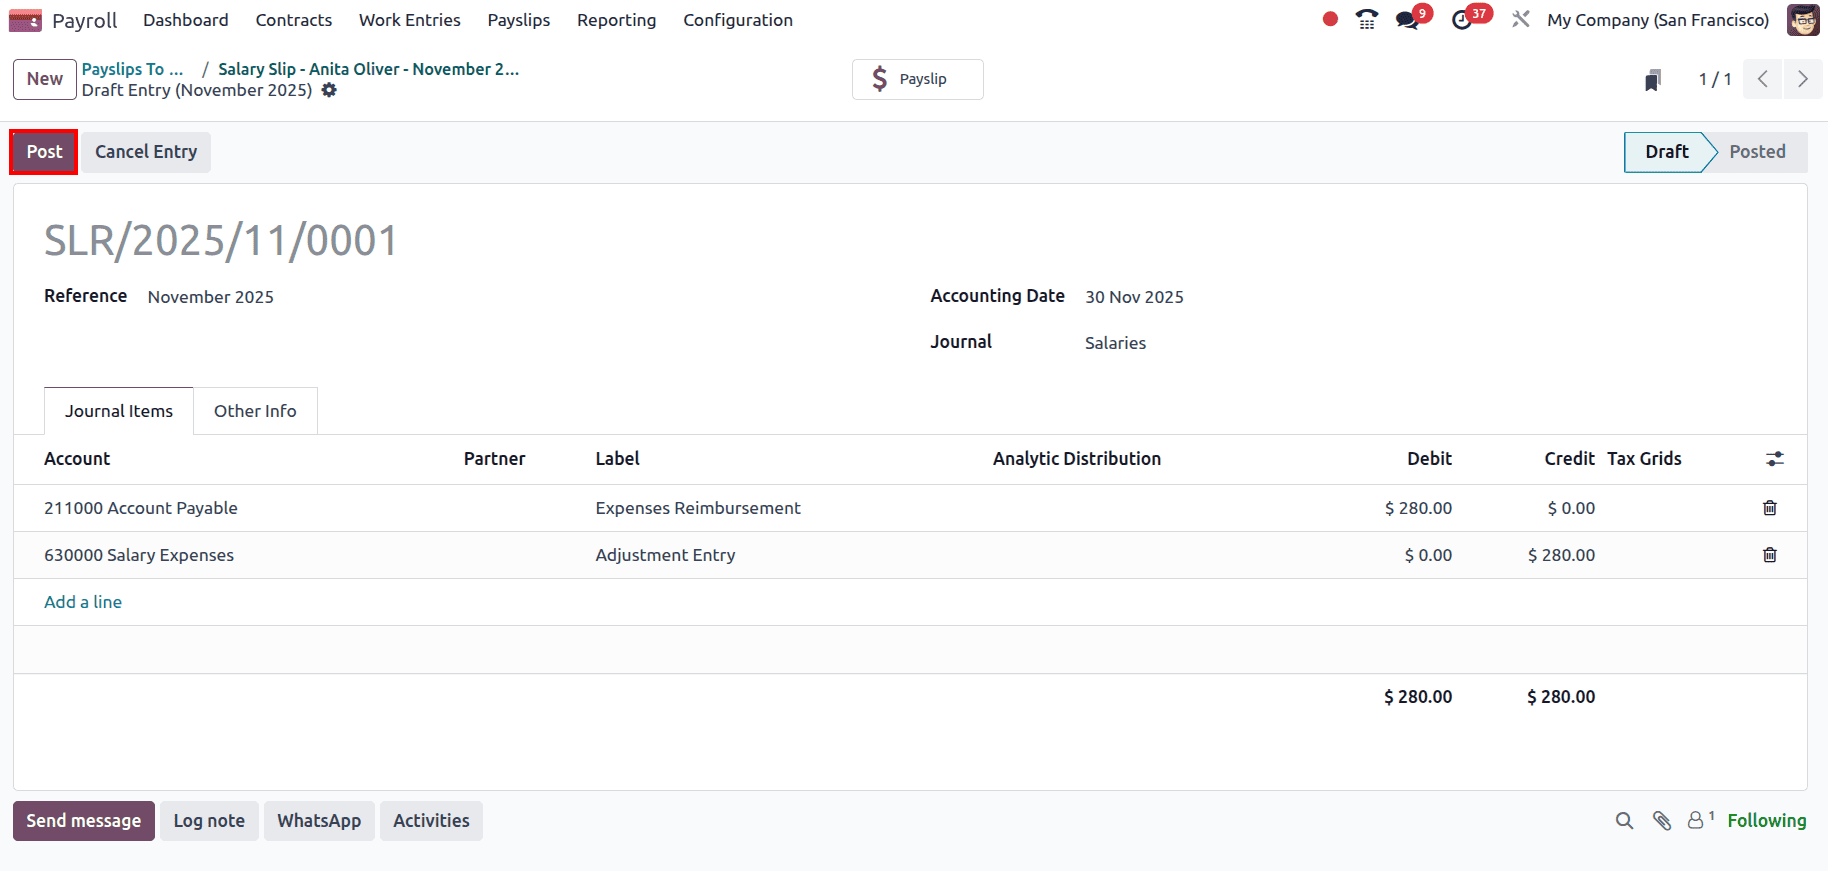Viewport: 1828px width, 871px height.
Task: Open the Reporting menu
Action: click(617, 20)
